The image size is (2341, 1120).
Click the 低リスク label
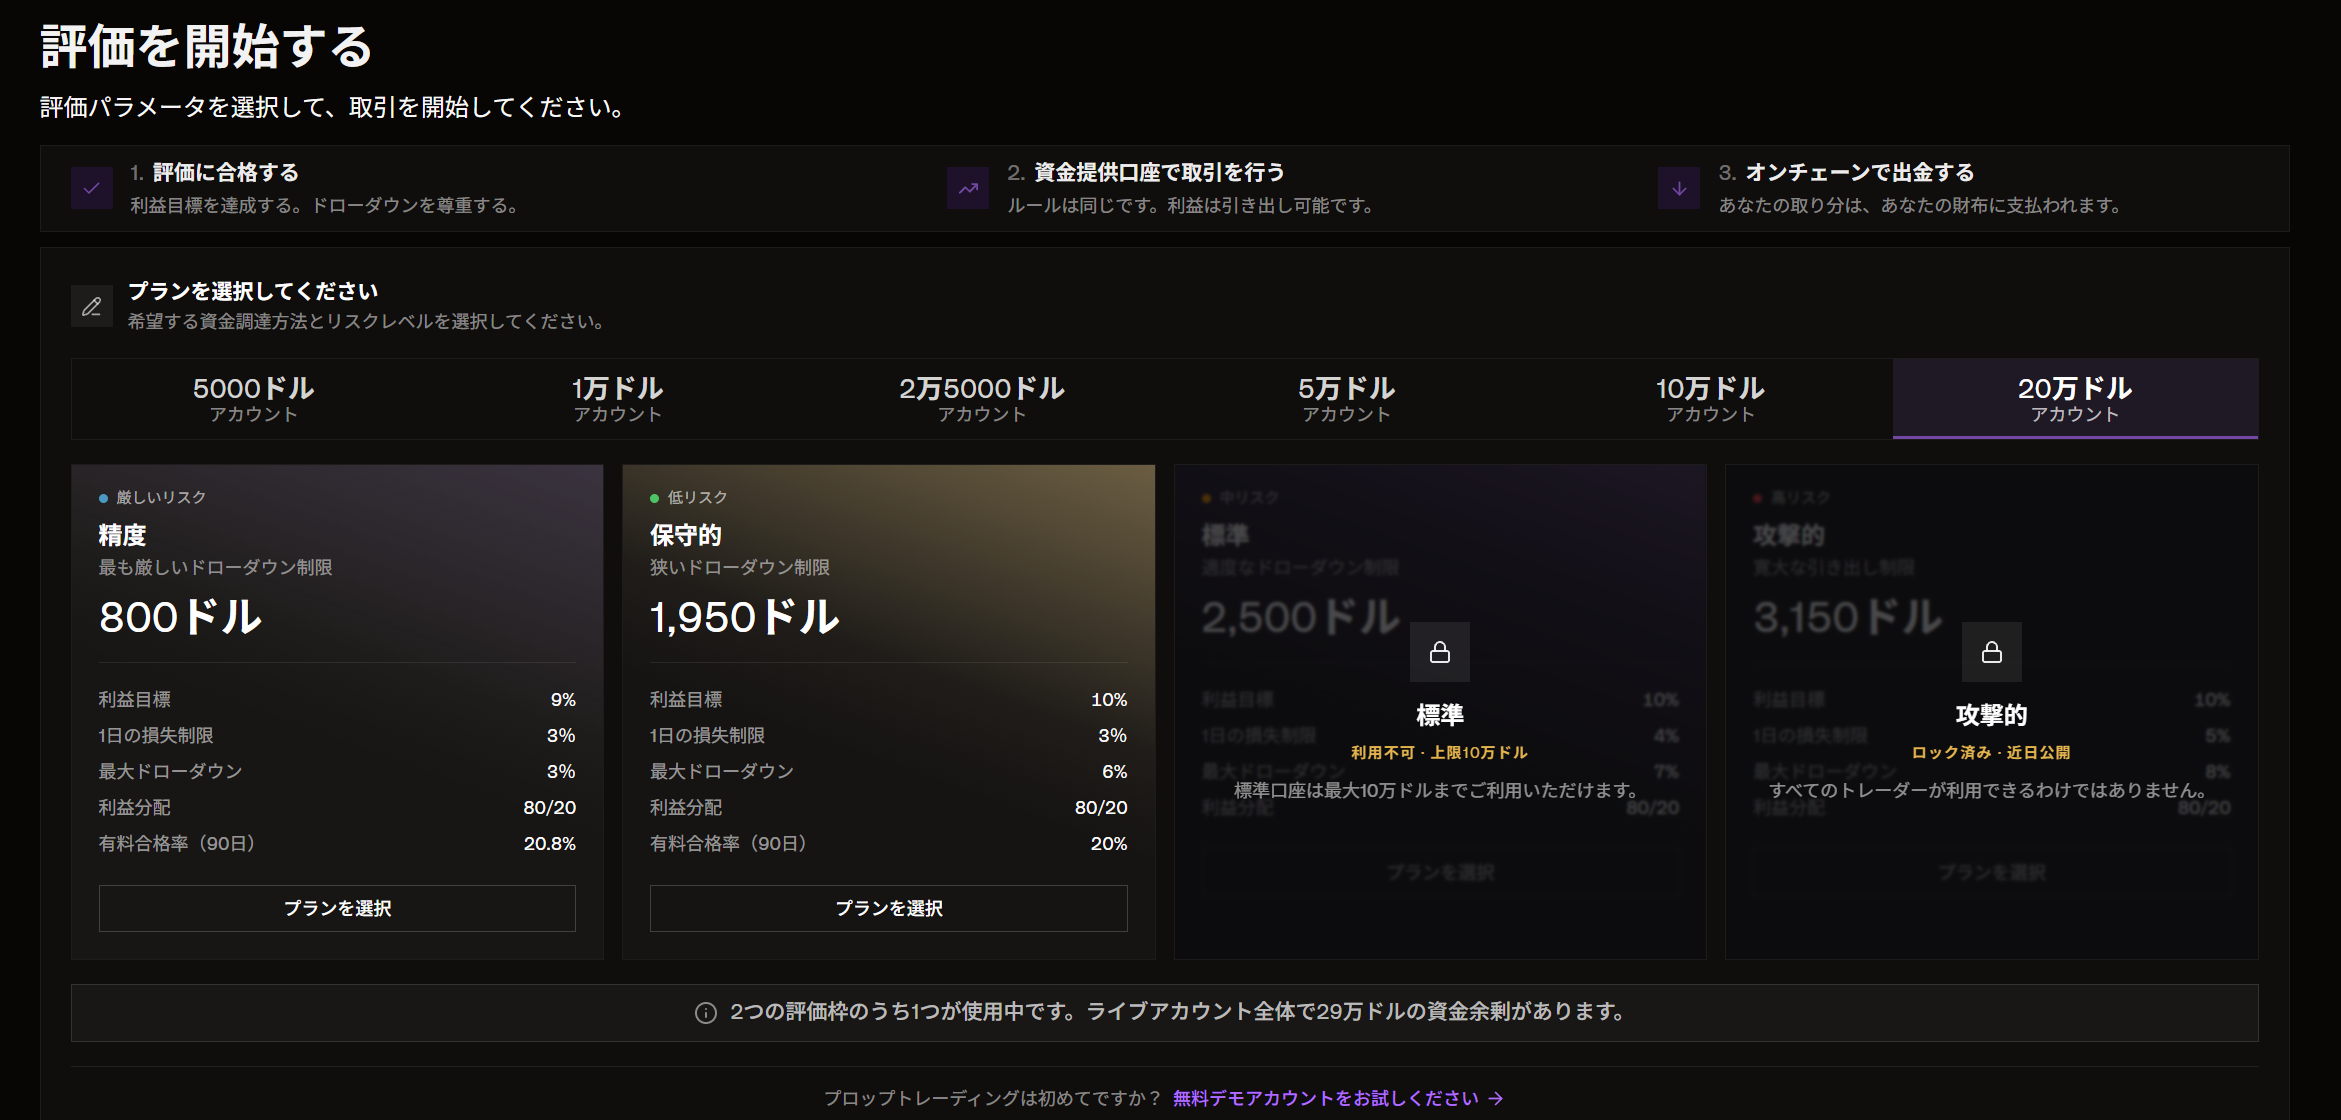[697, 497]
